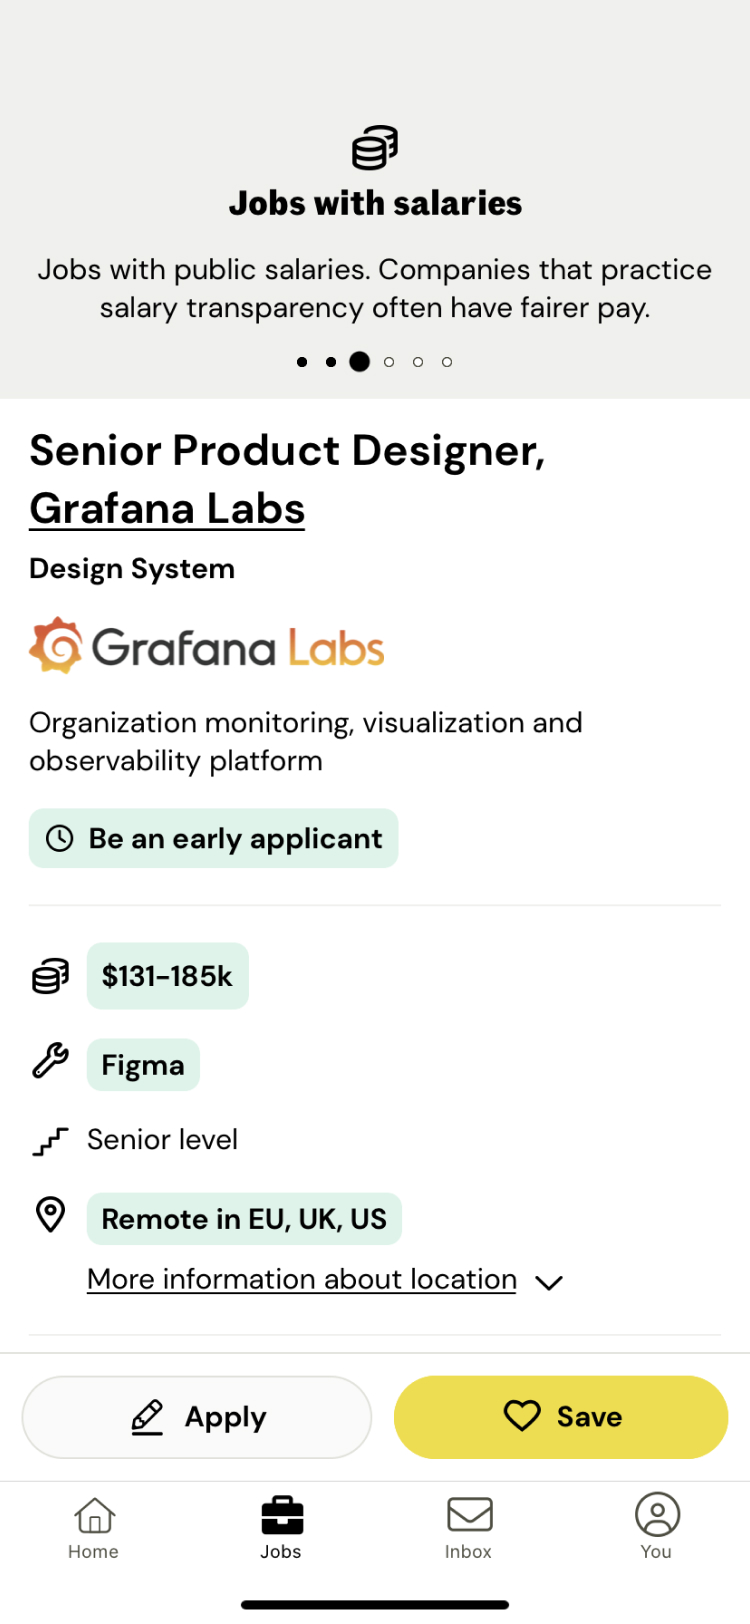The image size is (750, 1624).
Task: Apply to the Senior Product Designer job
Action: coord(197,1417)
